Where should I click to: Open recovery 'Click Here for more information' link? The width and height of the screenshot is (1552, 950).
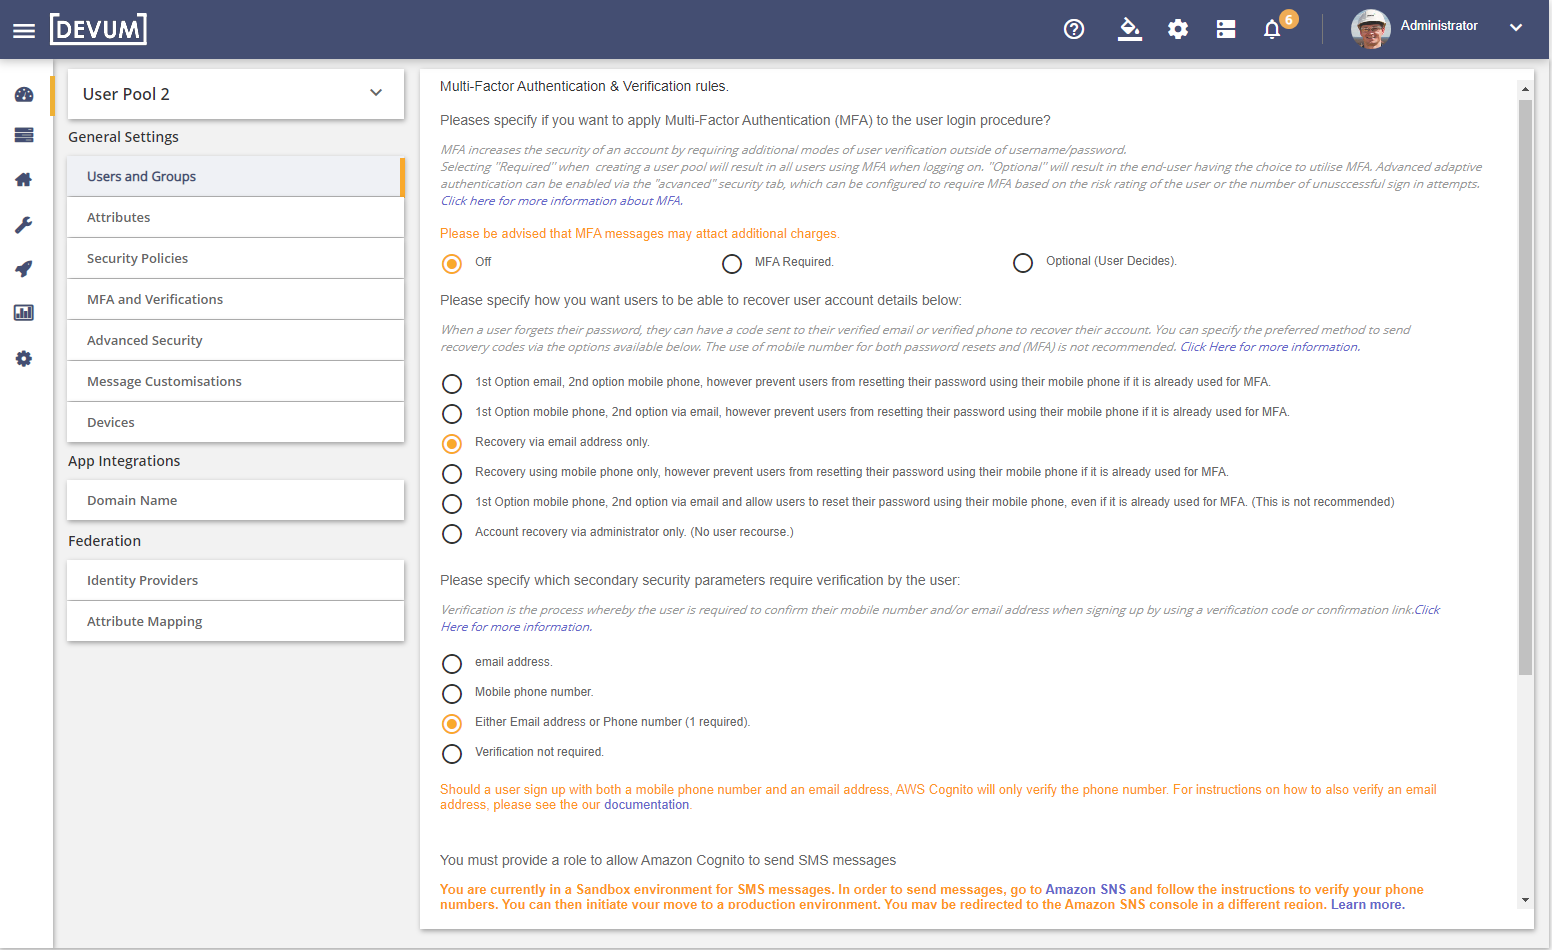click(1269, 347)
